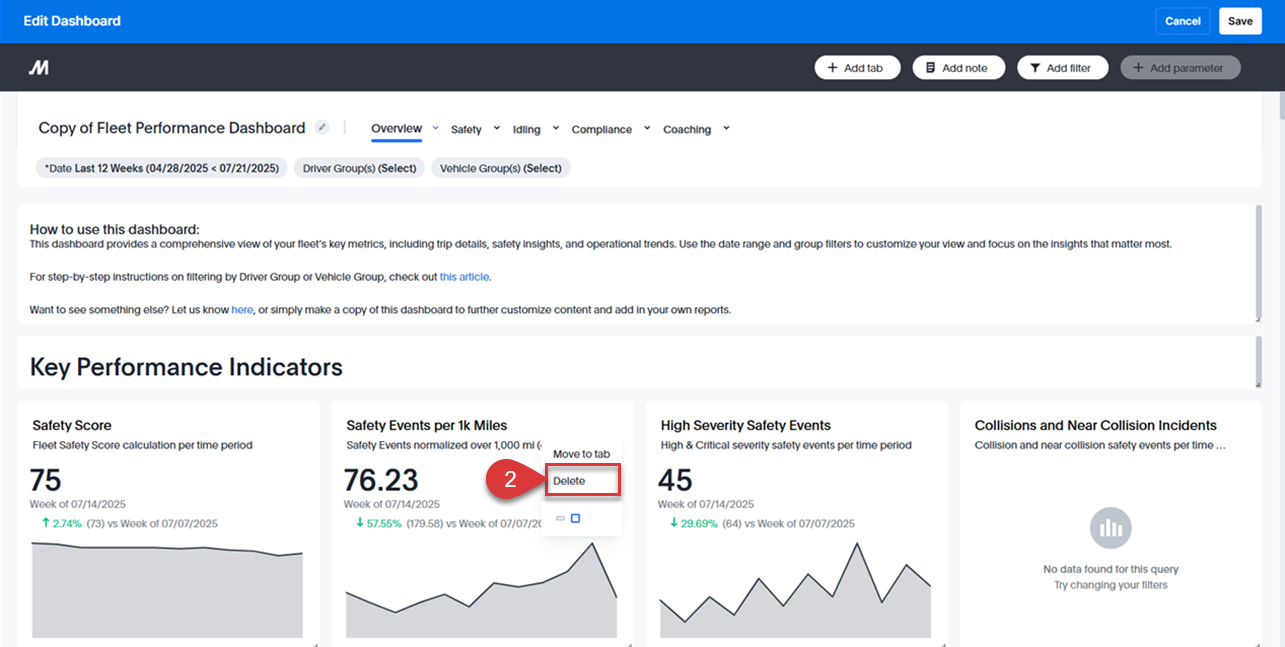Choose Delete from the tile menu
The height and width of the screenshot is (647, 1285).
(569, 481)
